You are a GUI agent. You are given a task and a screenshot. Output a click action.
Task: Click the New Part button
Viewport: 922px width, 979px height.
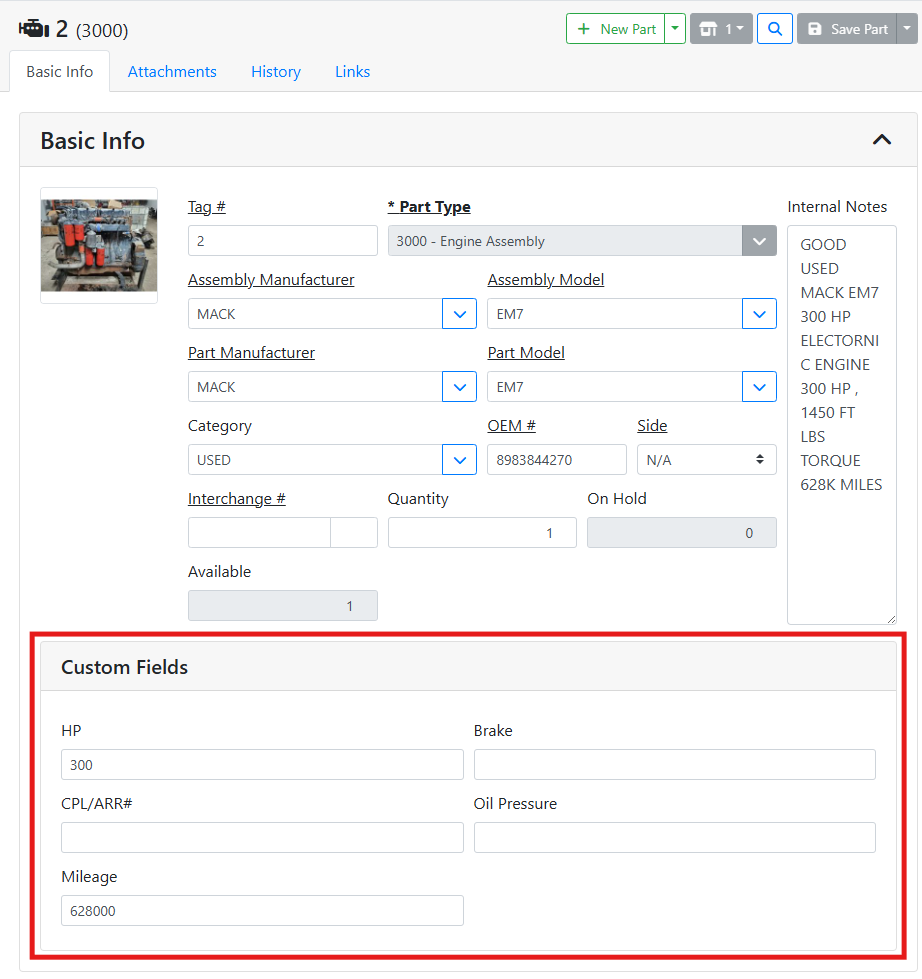pos(617,29)
